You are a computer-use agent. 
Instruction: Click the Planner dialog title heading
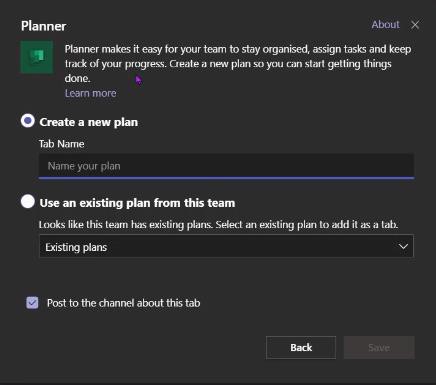[x=43, y=26]
